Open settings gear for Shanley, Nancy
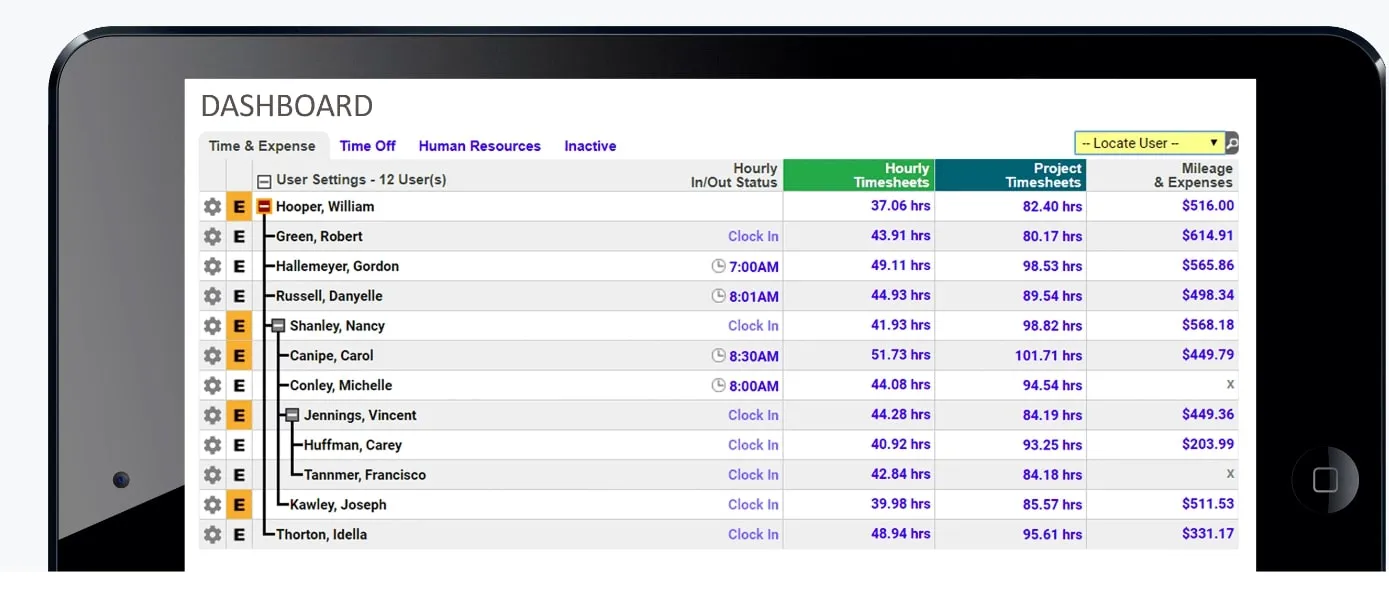The image size is (1389, 592). click(x=212, y=326)
